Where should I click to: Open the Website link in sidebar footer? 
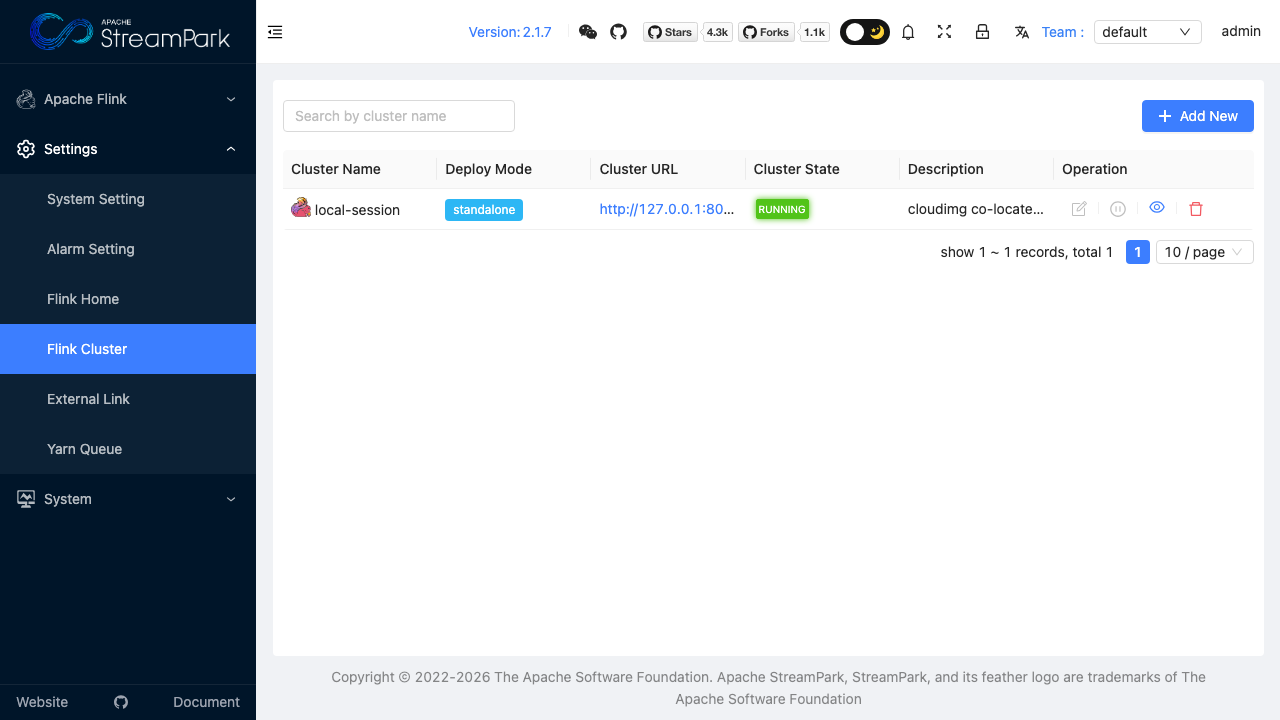point(42,702)
